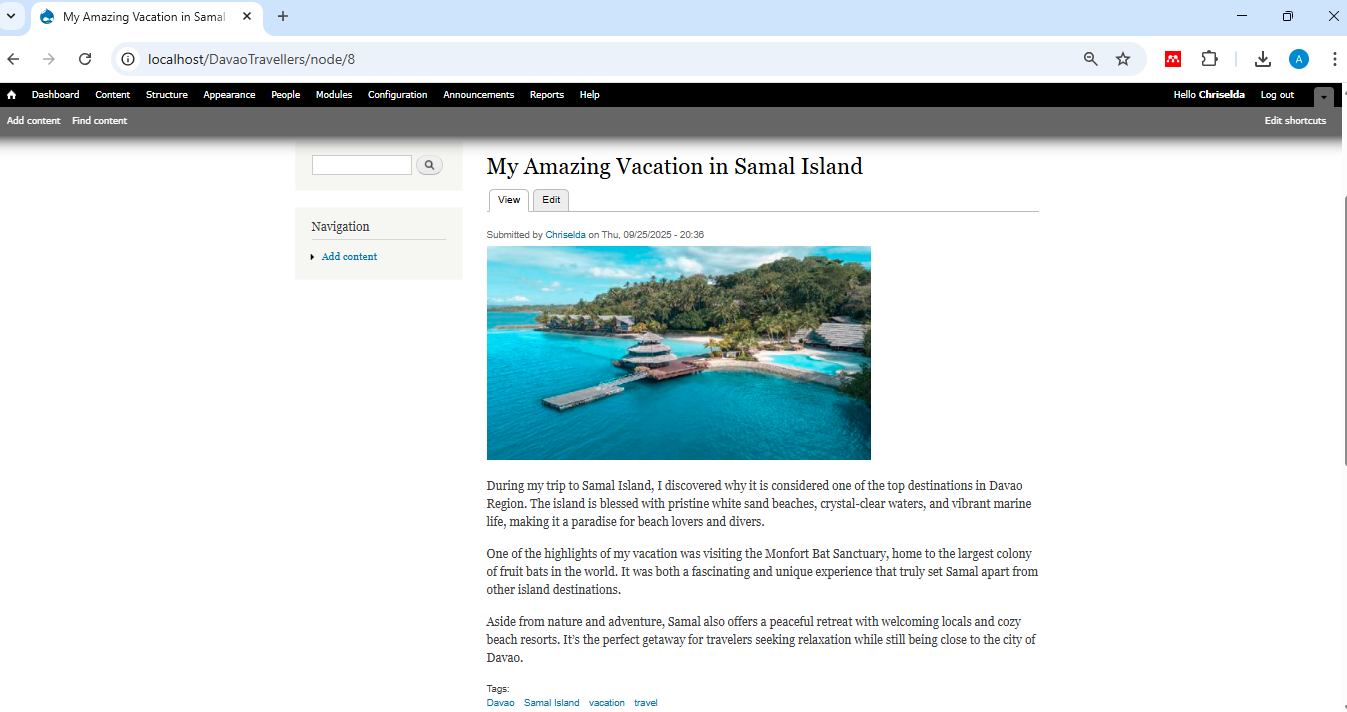Toggle the shortcut bar drawer arrow
This screenshot has width=1347, height=712.
[1324, 97]
